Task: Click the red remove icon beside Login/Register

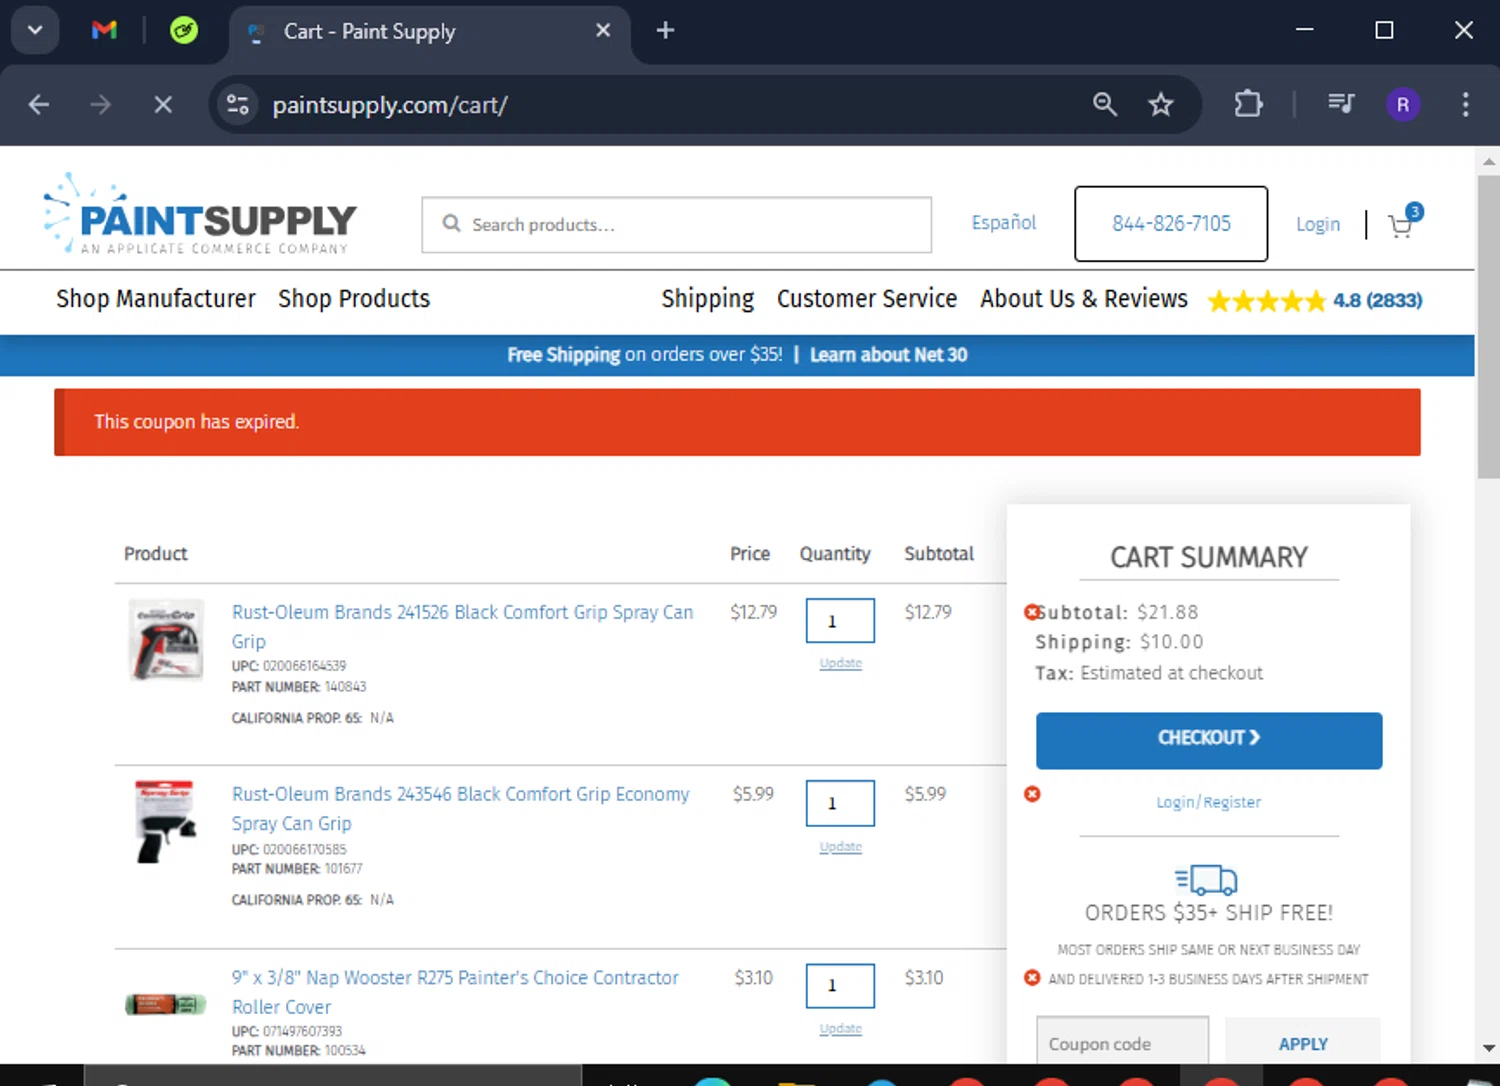Action: (1032, 794)
